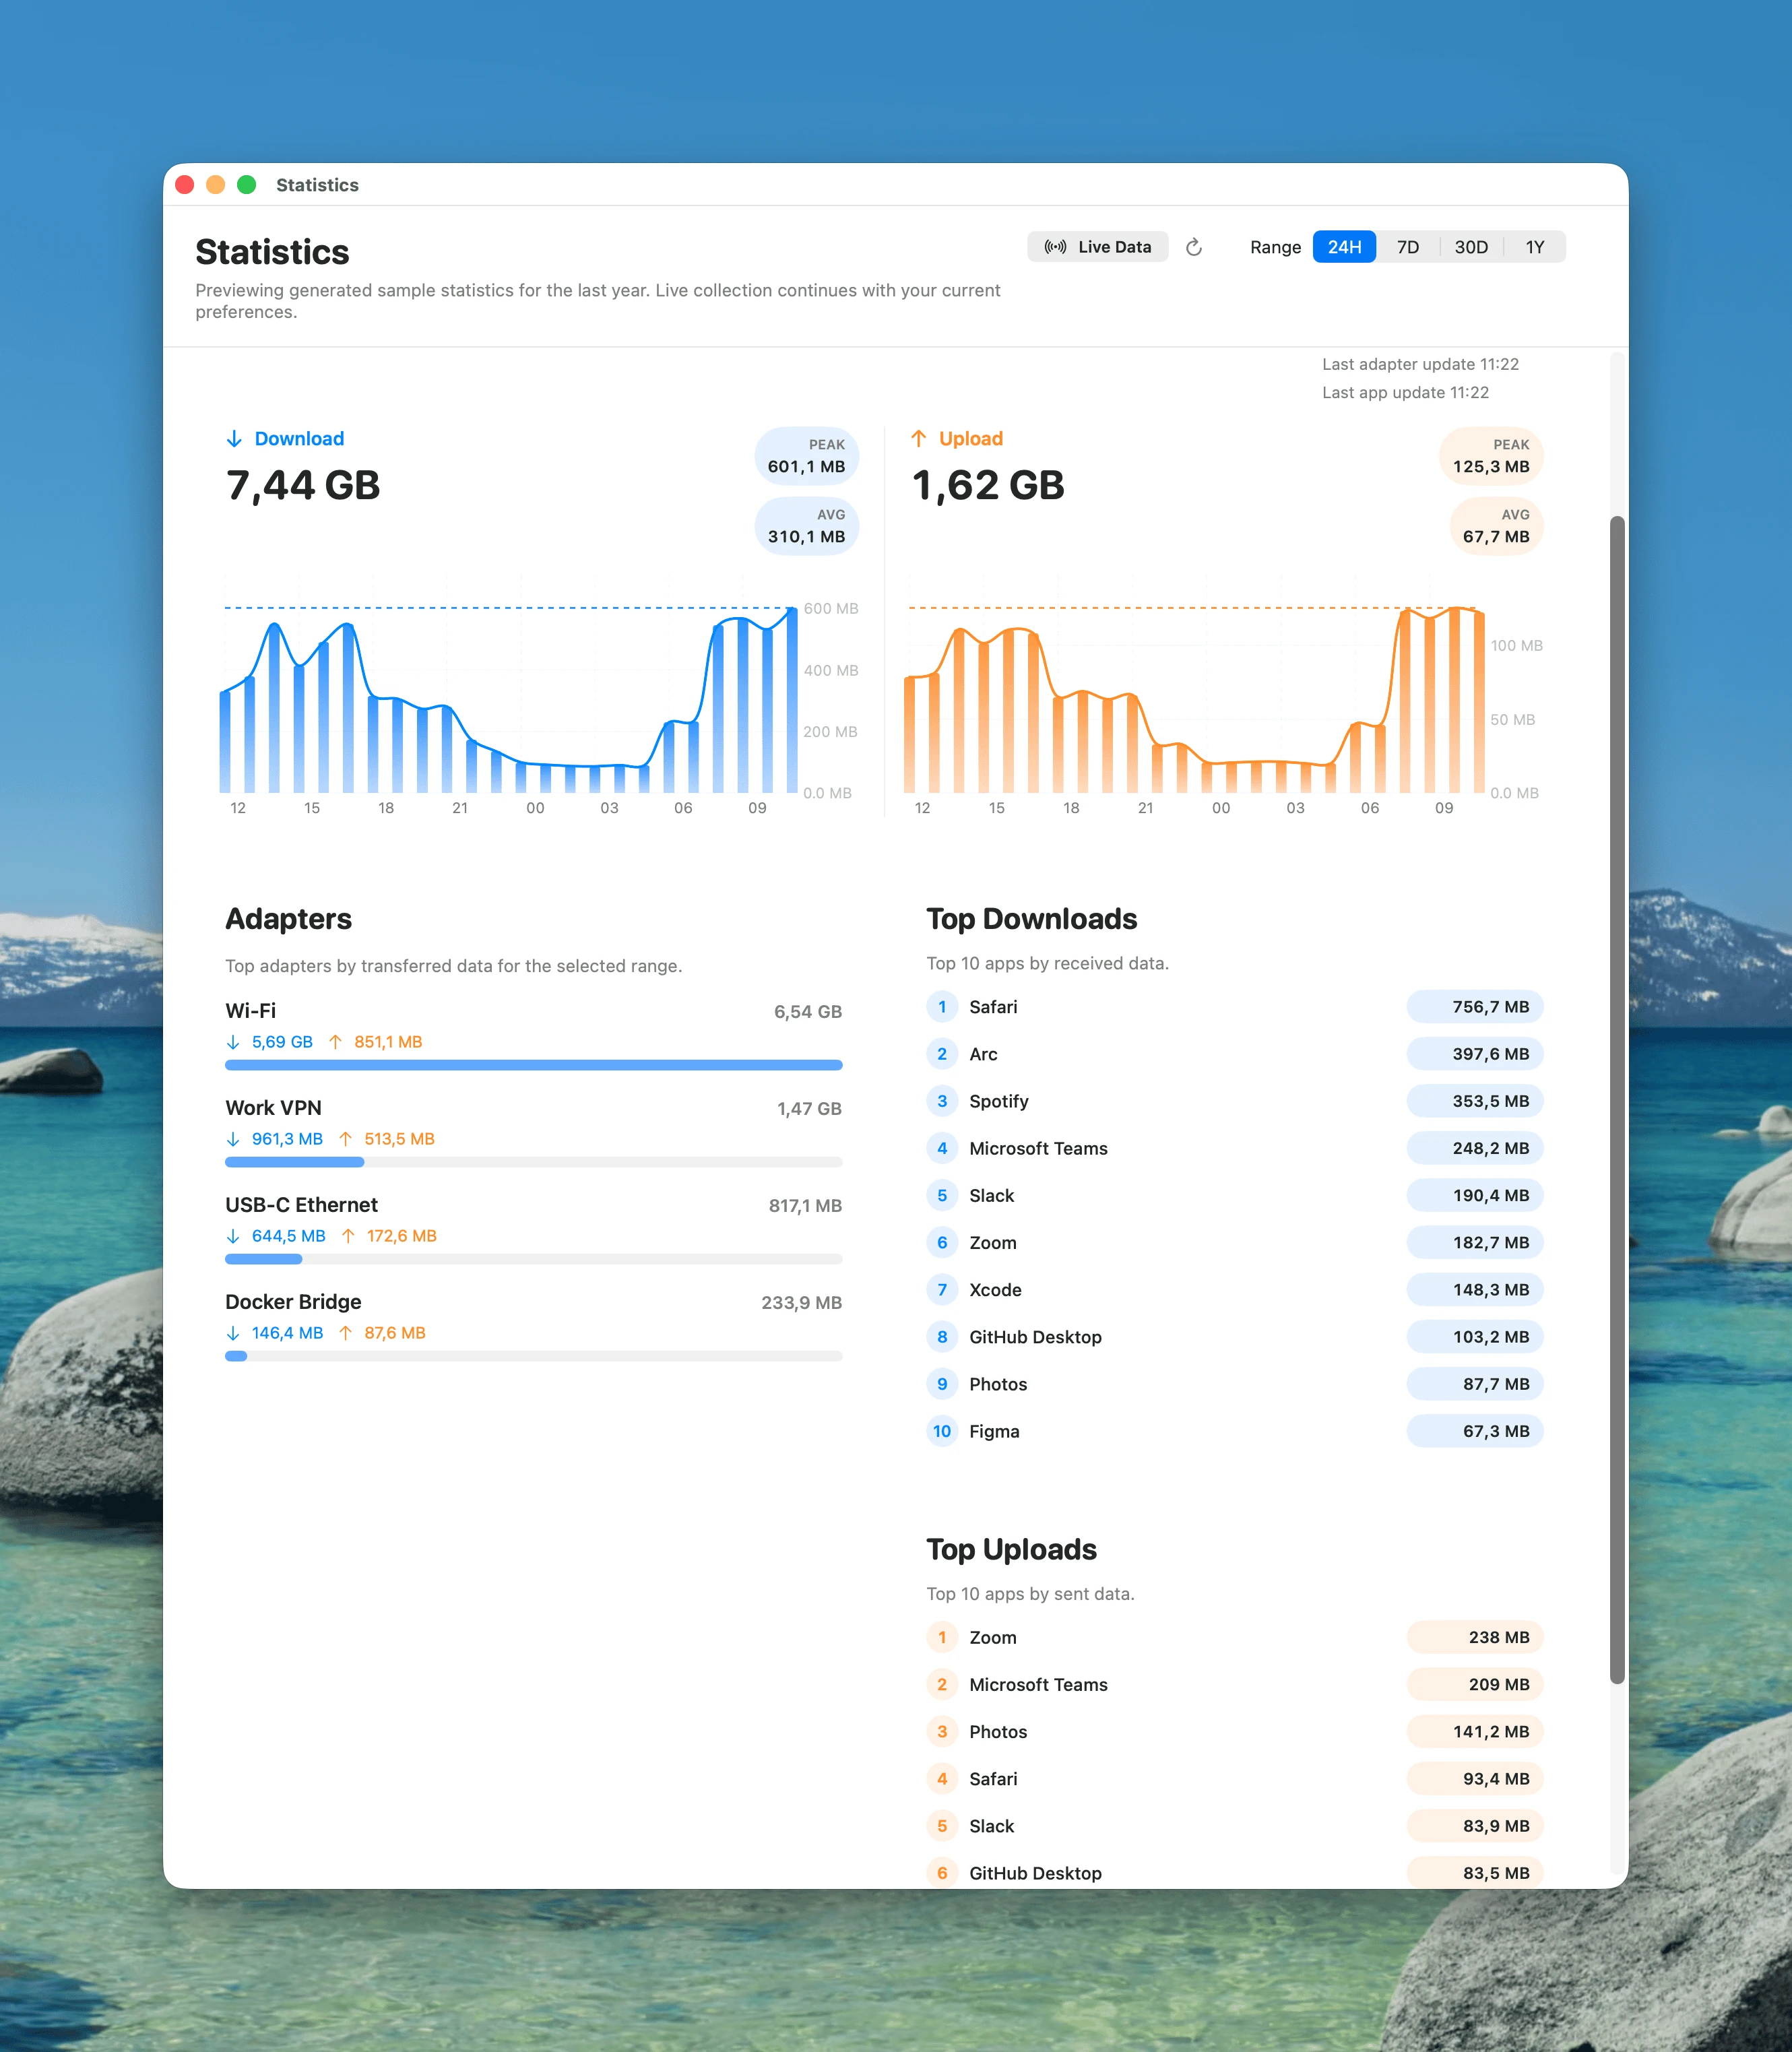Image resolution: width=1792 pixels, height=2052 pixels.
Task: Click the blue Download arrow icon
Action: (235, 438)
